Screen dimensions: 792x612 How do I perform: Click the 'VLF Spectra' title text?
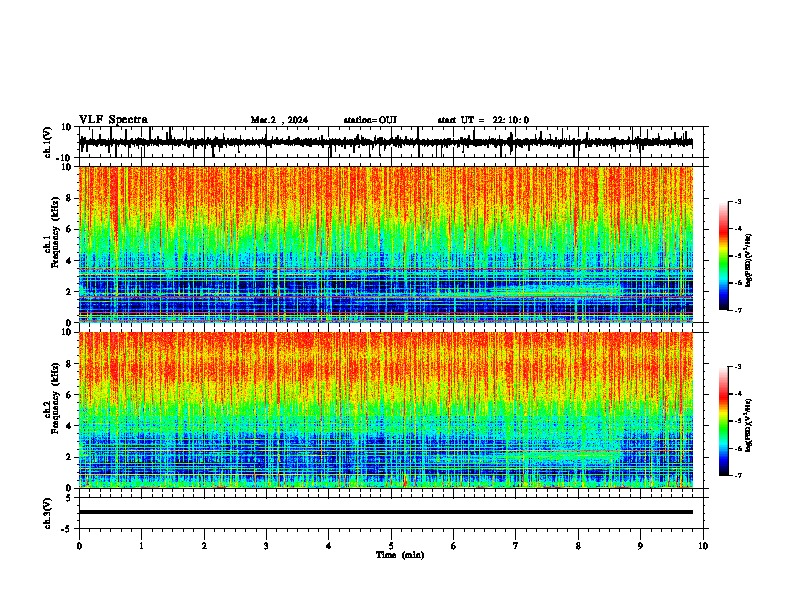click(x=113, y=120)
